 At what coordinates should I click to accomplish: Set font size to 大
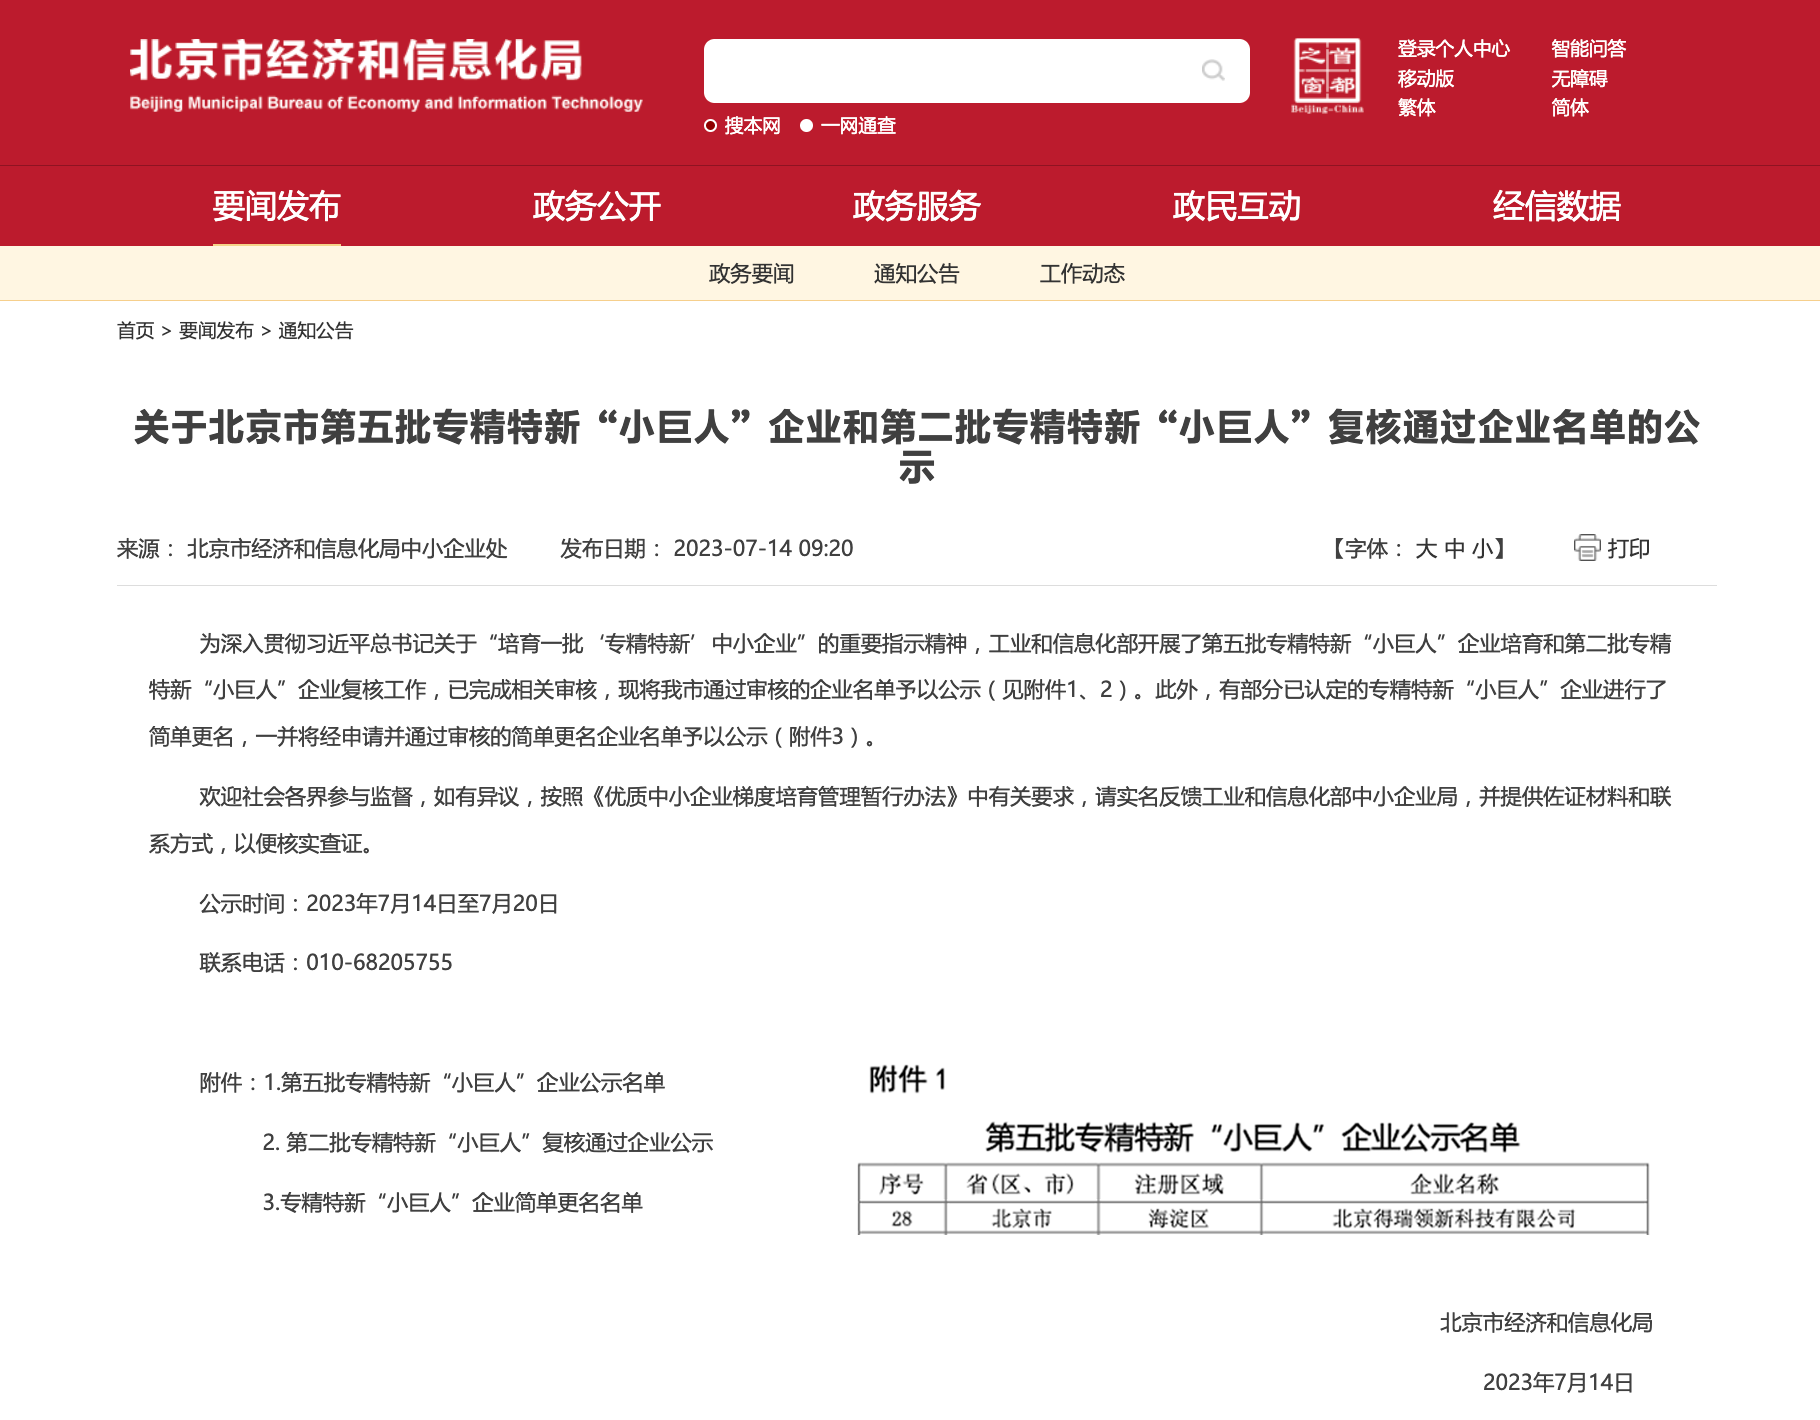coord(1426,549)
